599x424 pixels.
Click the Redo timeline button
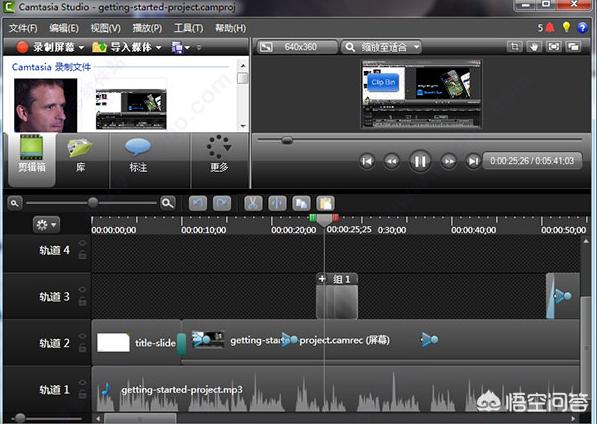(x=222, y=204)
